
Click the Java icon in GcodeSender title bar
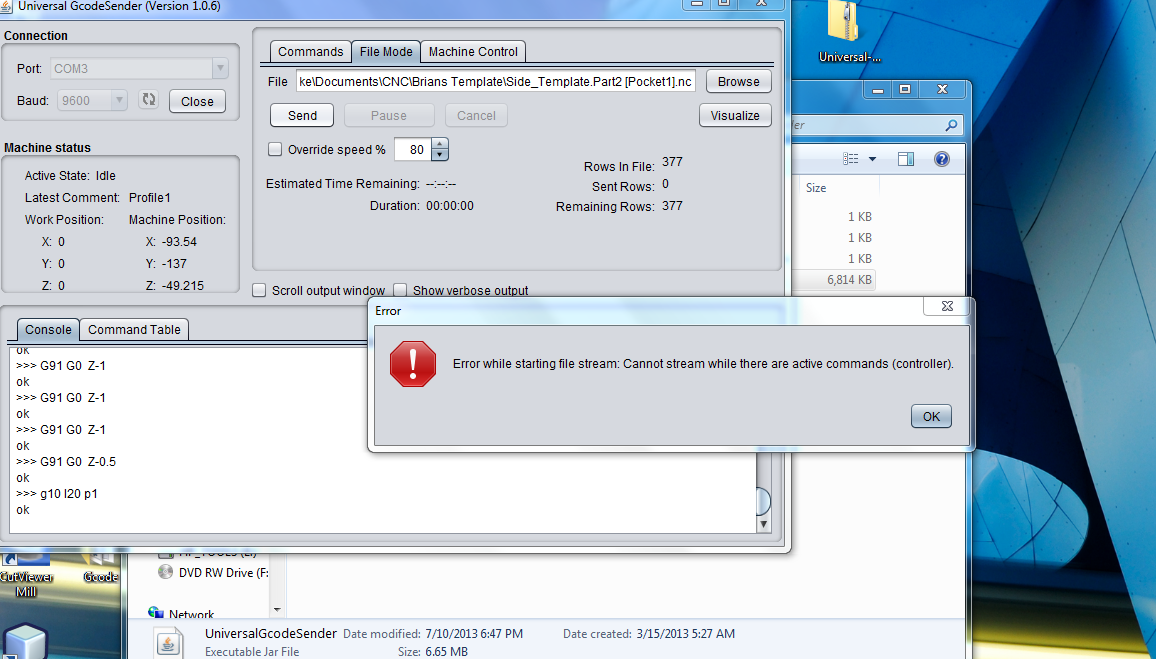pos(7,7)
